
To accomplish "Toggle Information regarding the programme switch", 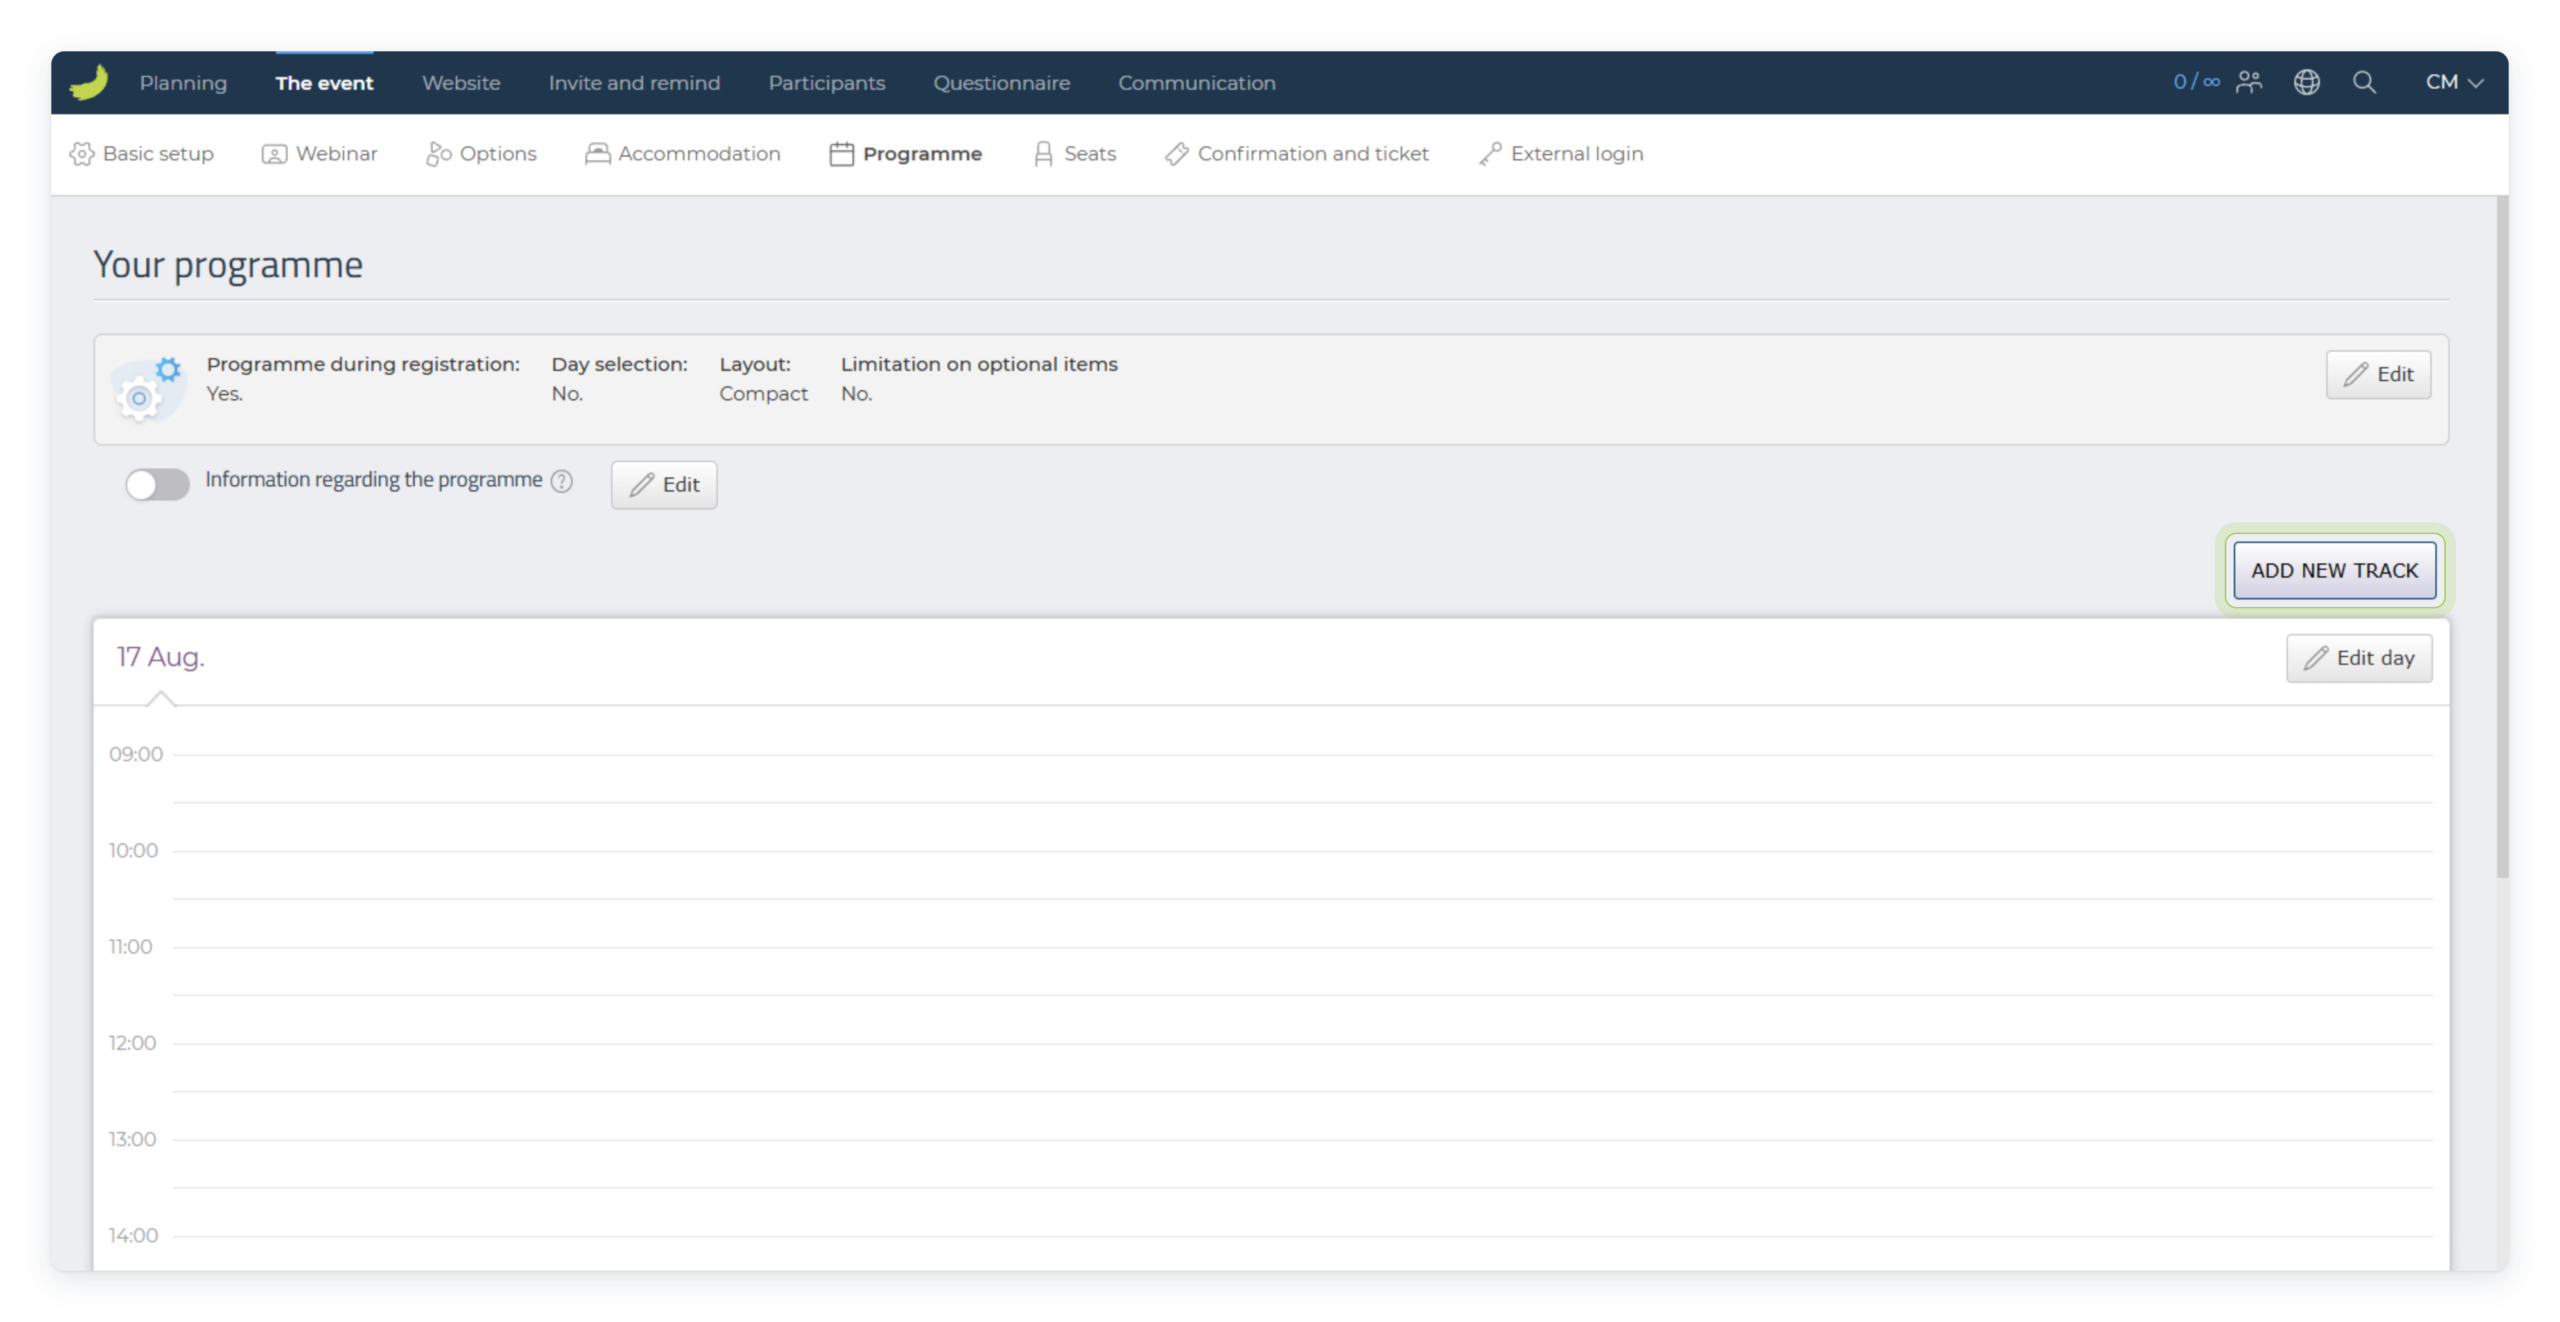I will tap(157, 484).
